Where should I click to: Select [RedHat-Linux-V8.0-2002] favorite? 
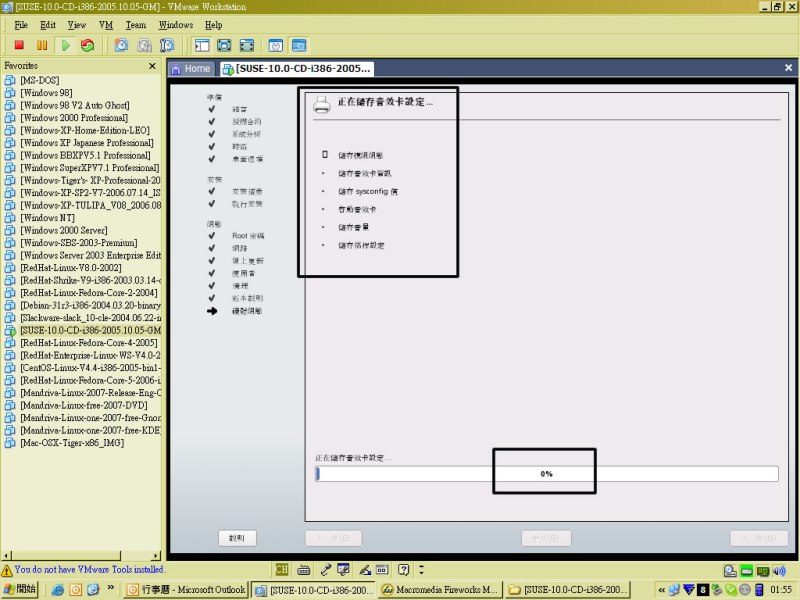click(x=70, y=268)
